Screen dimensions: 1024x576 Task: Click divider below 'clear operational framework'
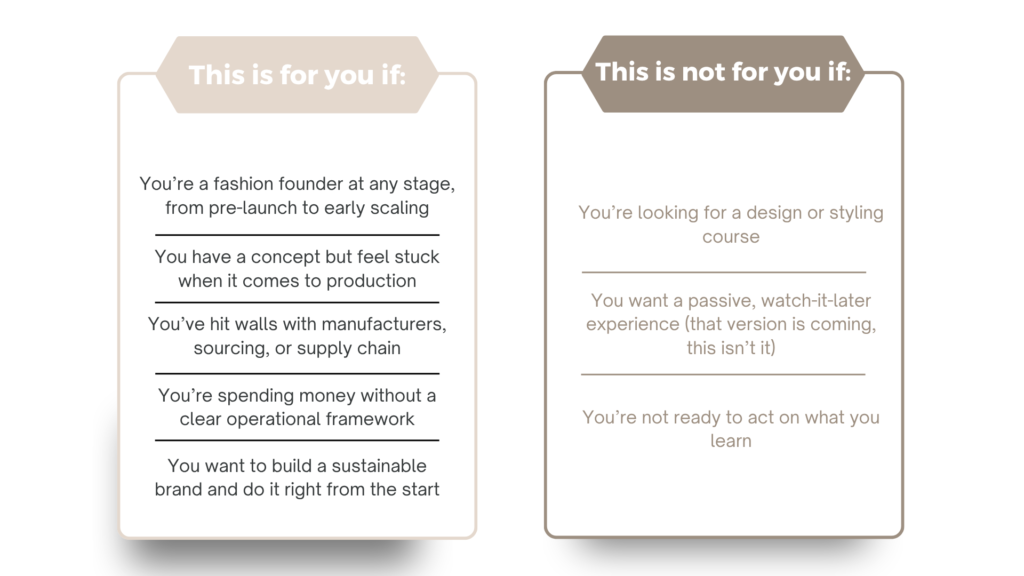coord(297,440)
